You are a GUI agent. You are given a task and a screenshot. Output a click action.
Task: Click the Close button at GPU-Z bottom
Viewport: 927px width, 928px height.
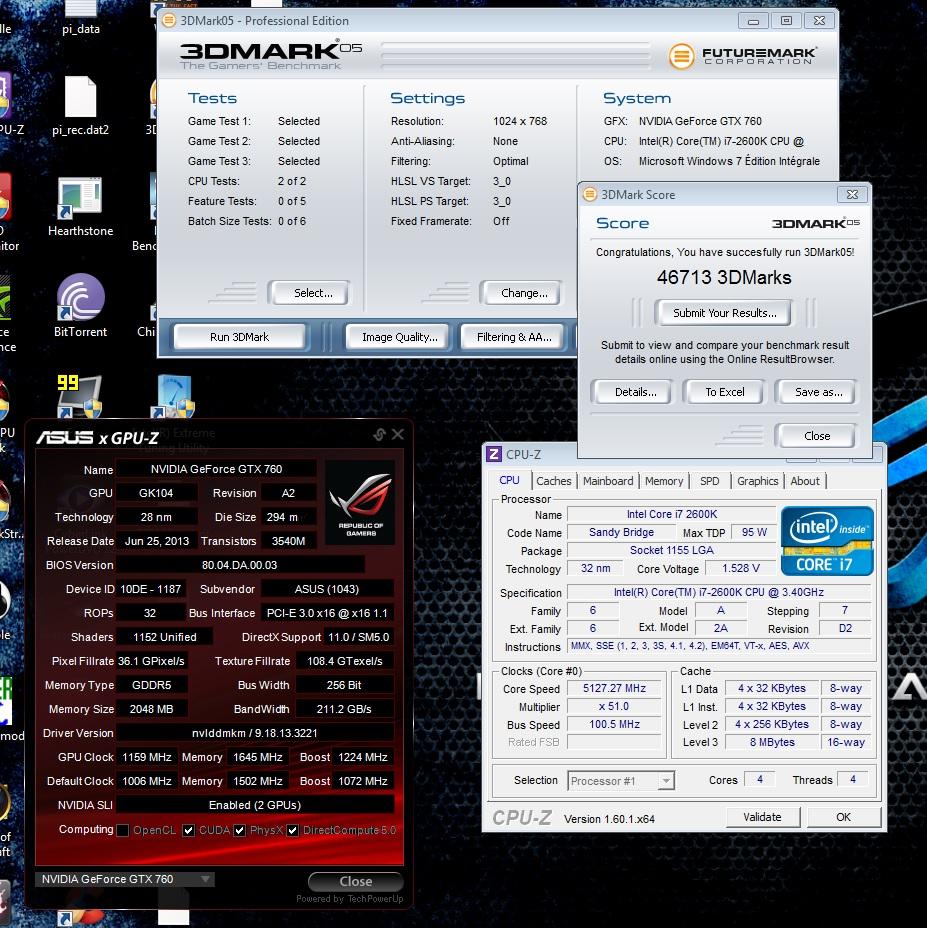355,881
